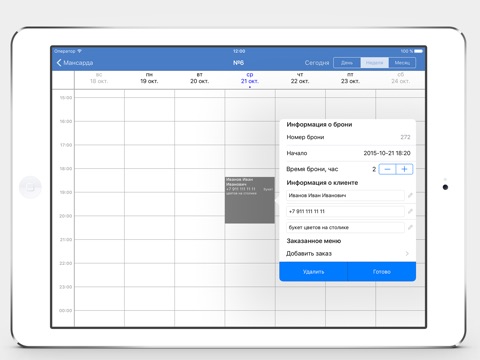Viewport: 480px width, 360px height.
Task: Click the pencil icon beside the flowers note
Action: click(410, 227)
